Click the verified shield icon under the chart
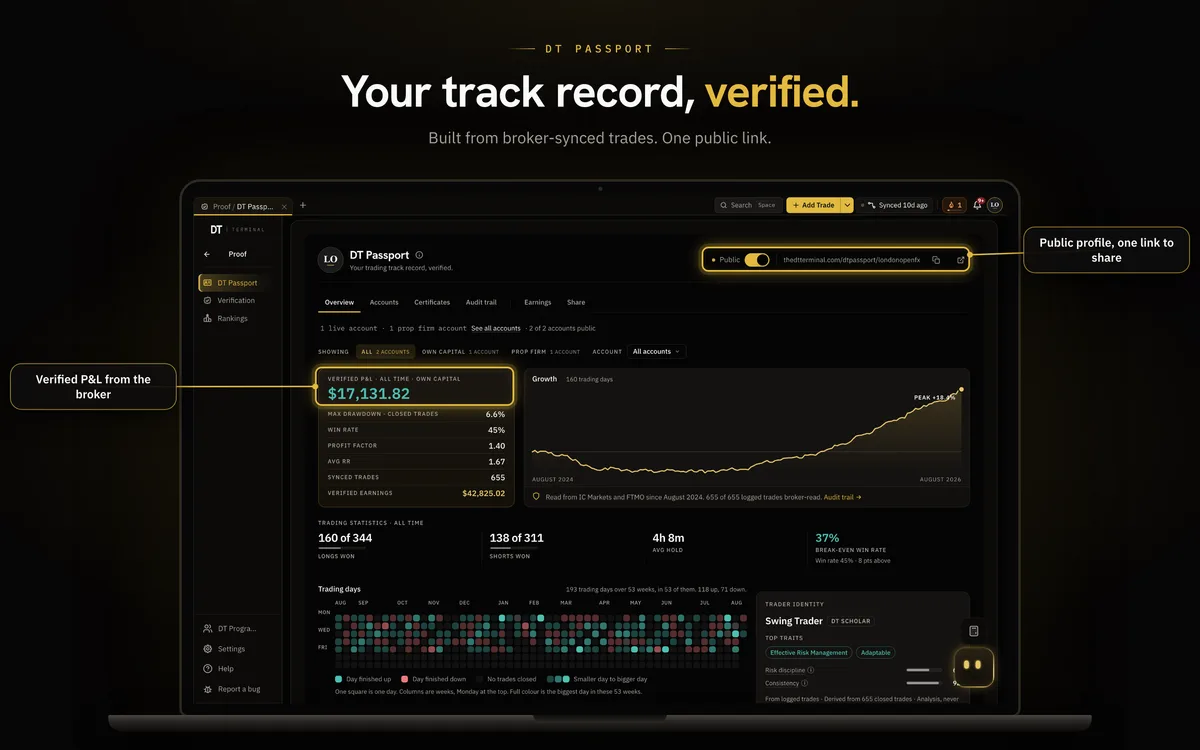The height and width of the screenshot is (750, 1200). click(537, 497)
